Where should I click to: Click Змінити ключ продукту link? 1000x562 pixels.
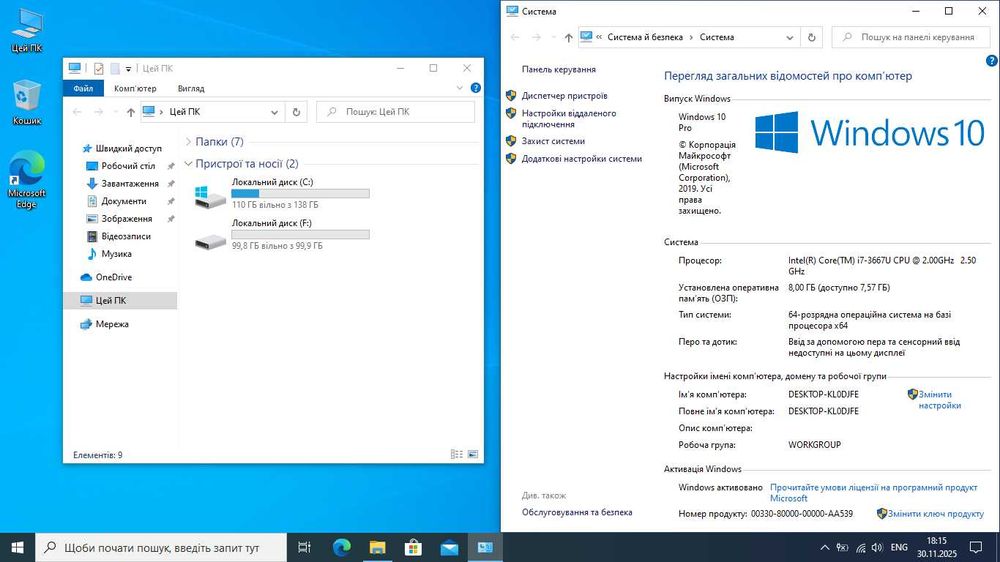936,514
